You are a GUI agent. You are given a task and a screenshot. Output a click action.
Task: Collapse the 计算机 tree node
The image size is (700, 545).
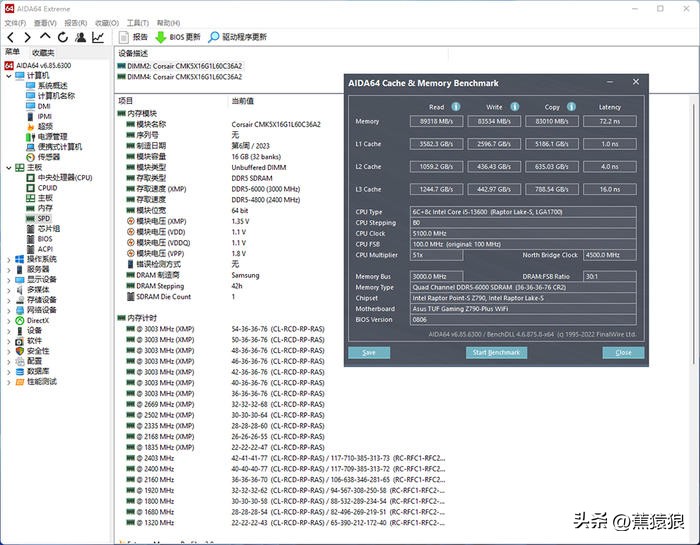(x=9, y=76)
